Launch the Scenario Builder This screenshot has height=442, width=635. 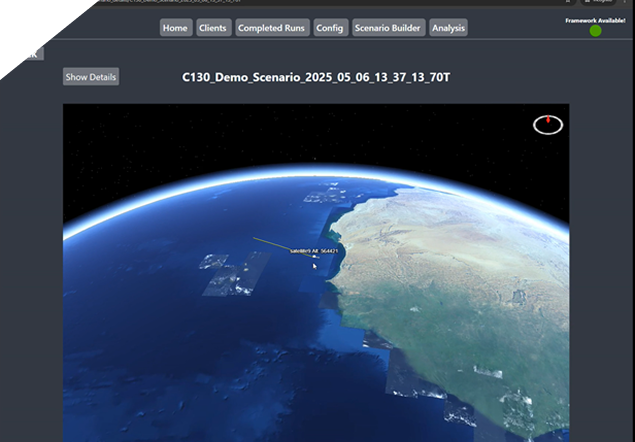tap(388, 28)
